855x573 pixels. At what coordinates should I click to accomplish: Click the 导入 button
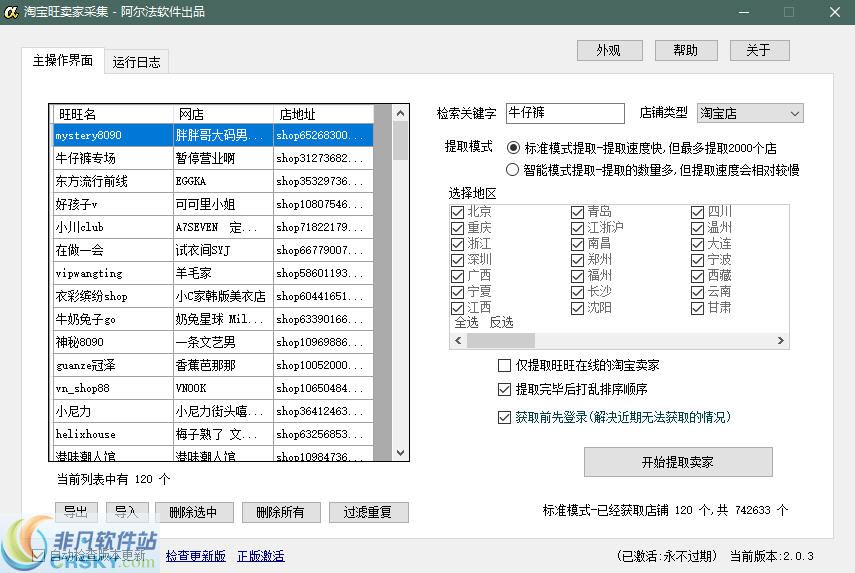127,512
